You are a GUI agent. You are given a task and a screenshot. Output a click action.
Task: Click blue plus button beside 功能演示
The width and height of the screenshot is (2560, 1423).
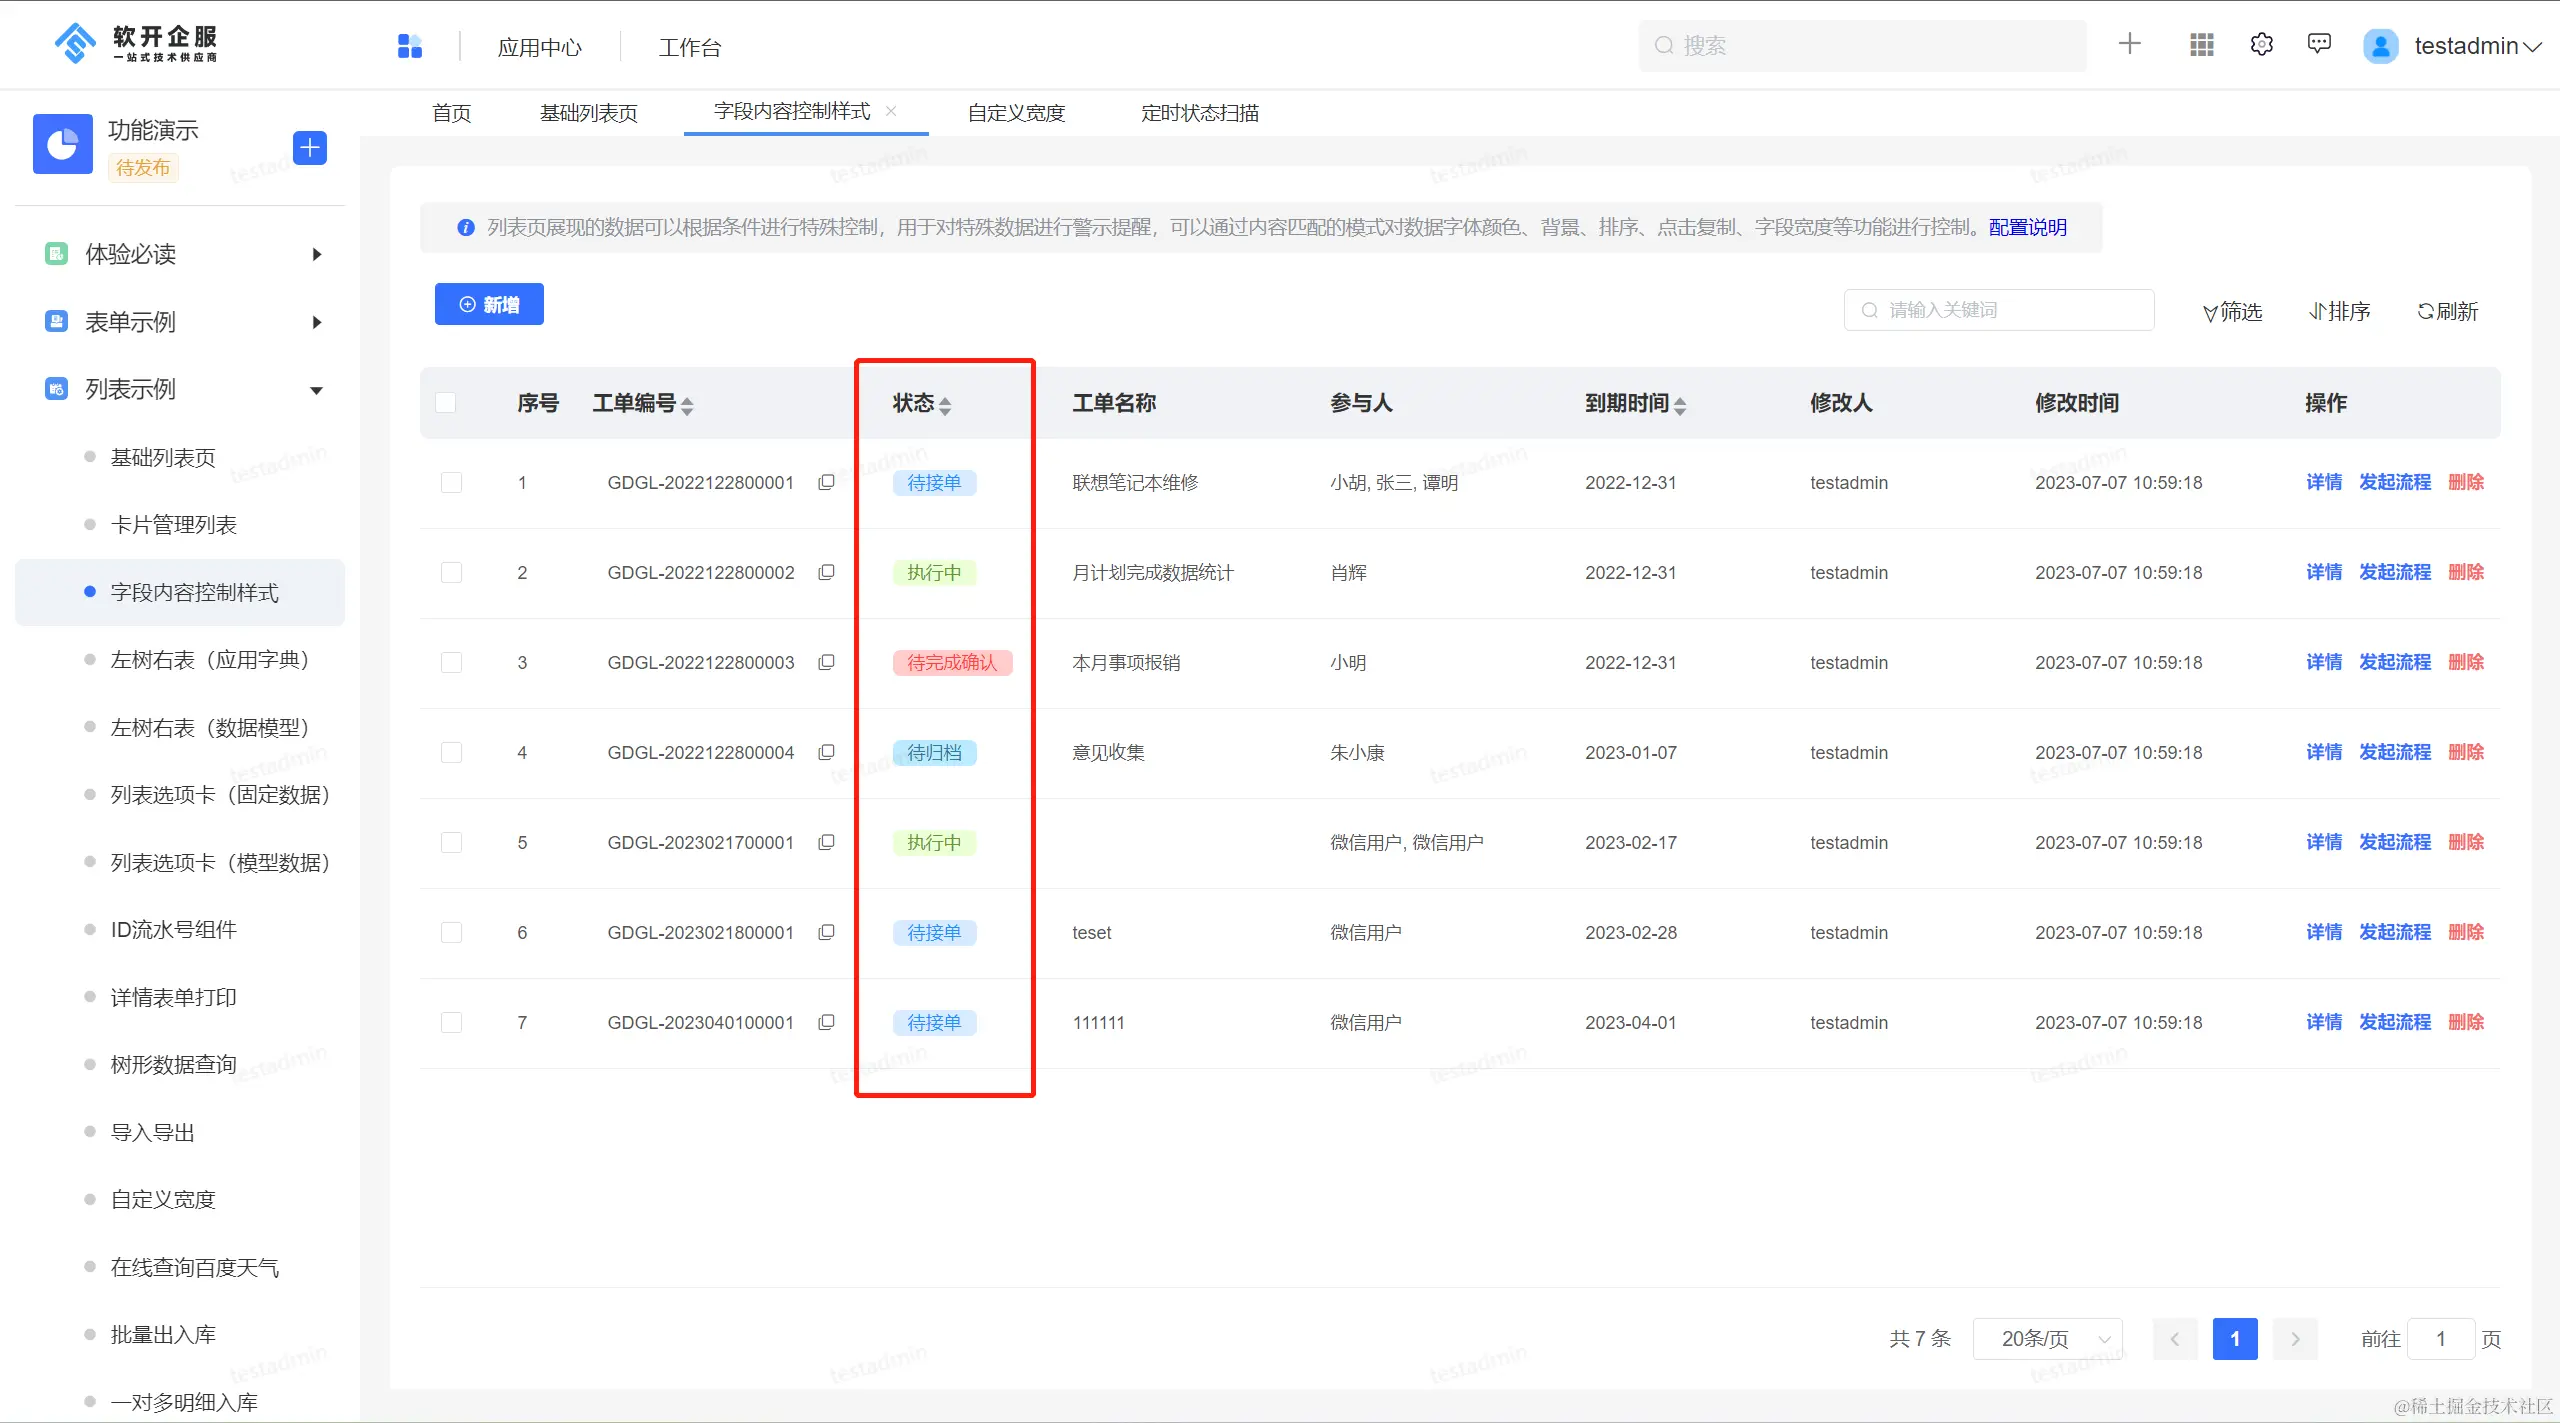point(310,148)
